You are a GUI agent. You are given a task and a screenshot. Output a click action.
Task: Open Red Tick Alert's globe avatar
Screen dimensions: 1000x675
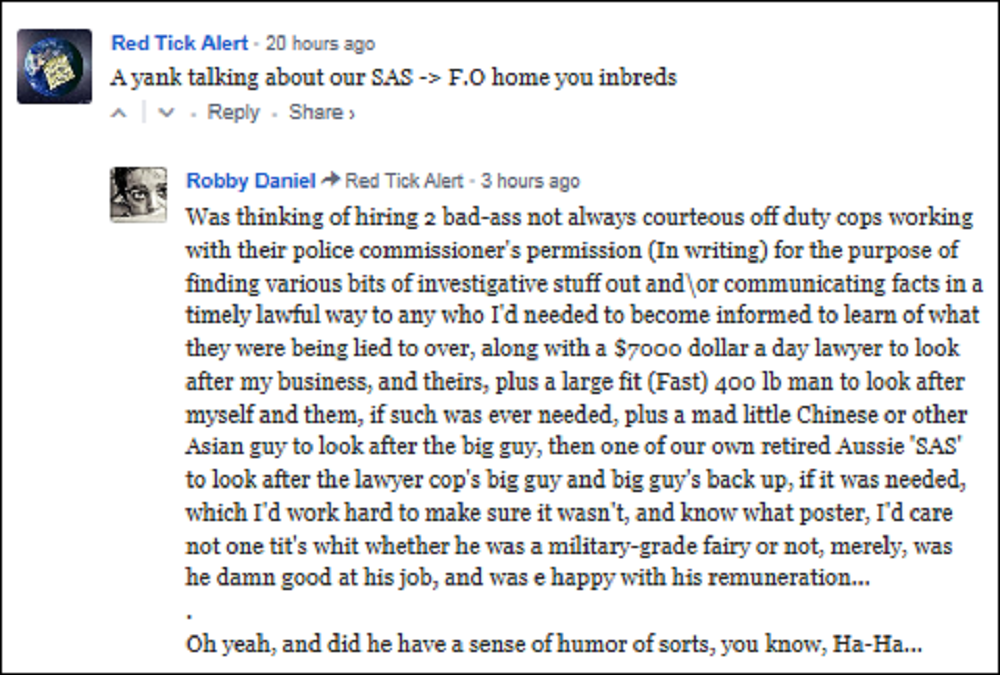(54, 66)
